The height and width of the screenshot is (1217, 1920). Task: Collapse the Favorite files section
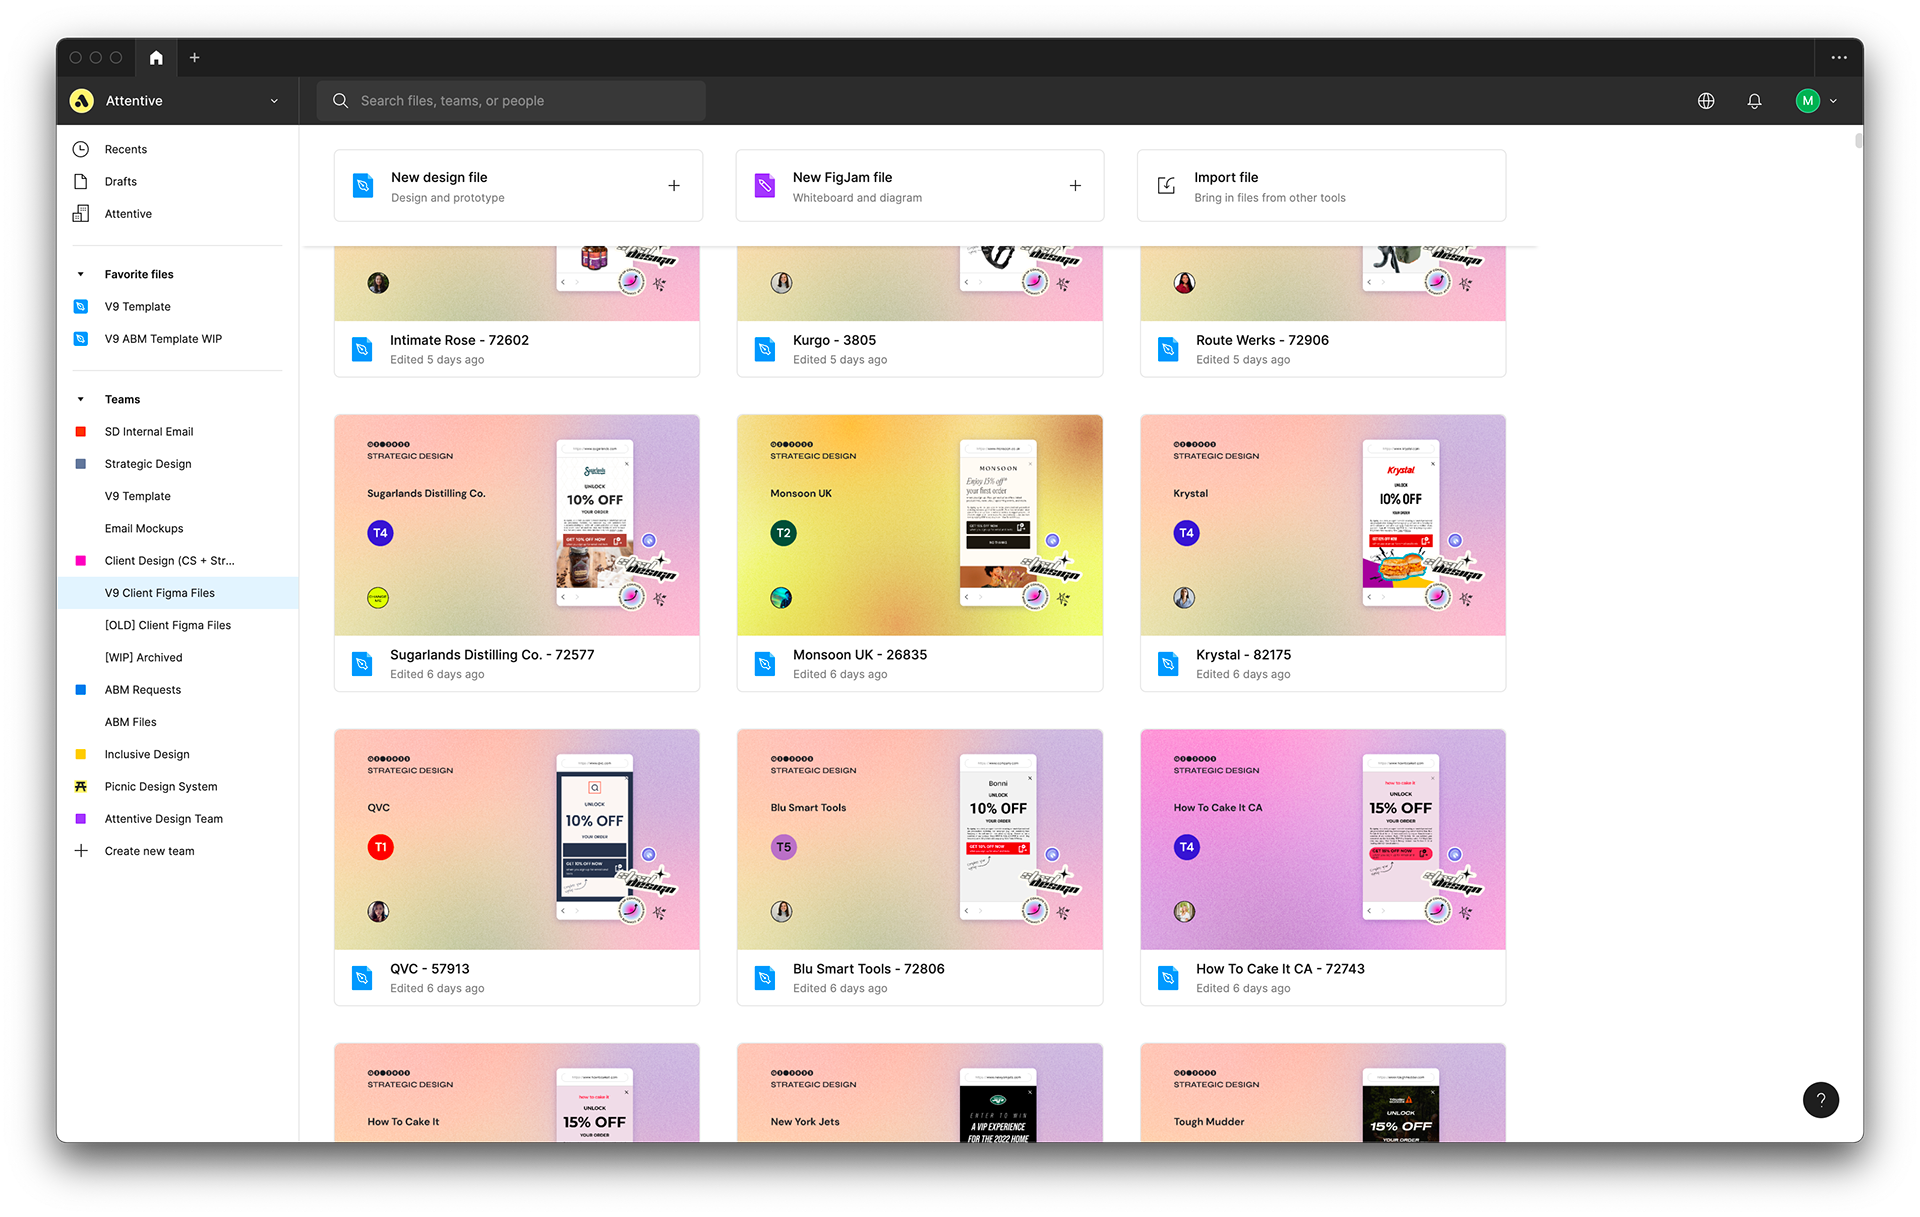pyautogui.click(x=81, y=274)
